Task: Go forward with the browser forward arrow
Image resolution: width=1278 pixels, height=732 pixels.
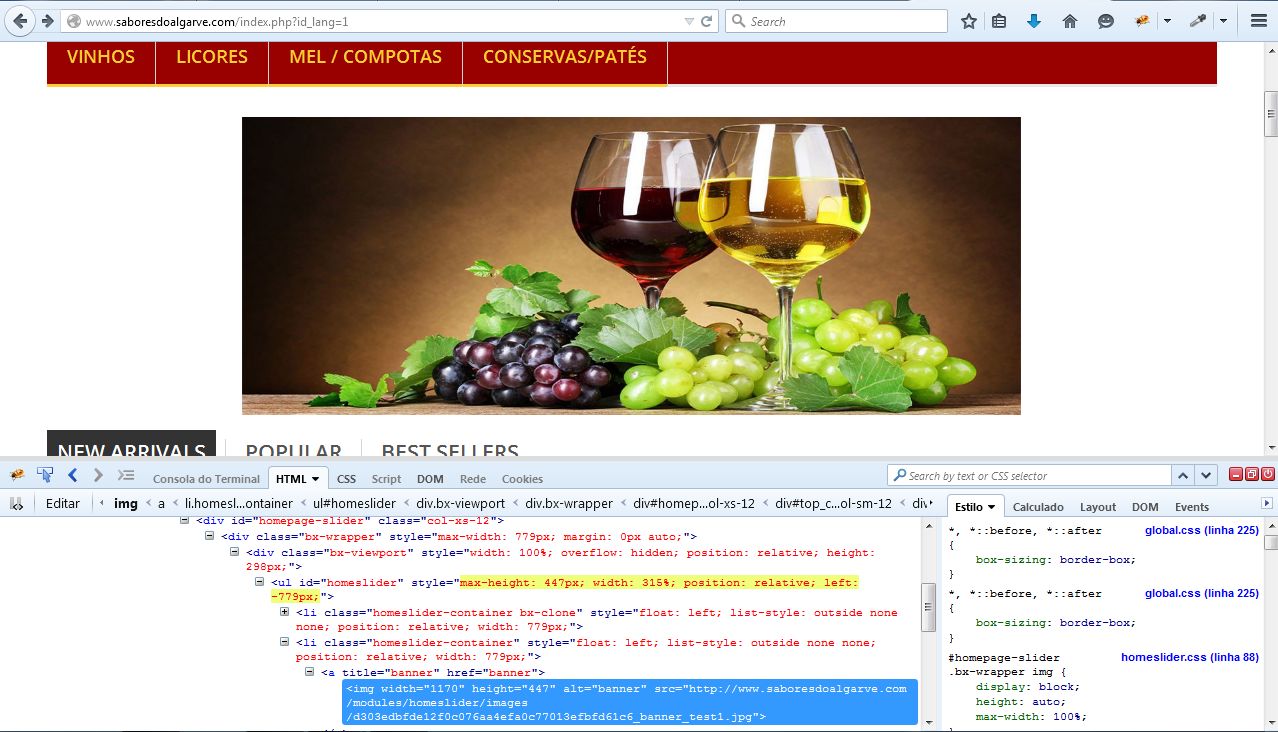Action: [x=47, y=21]
